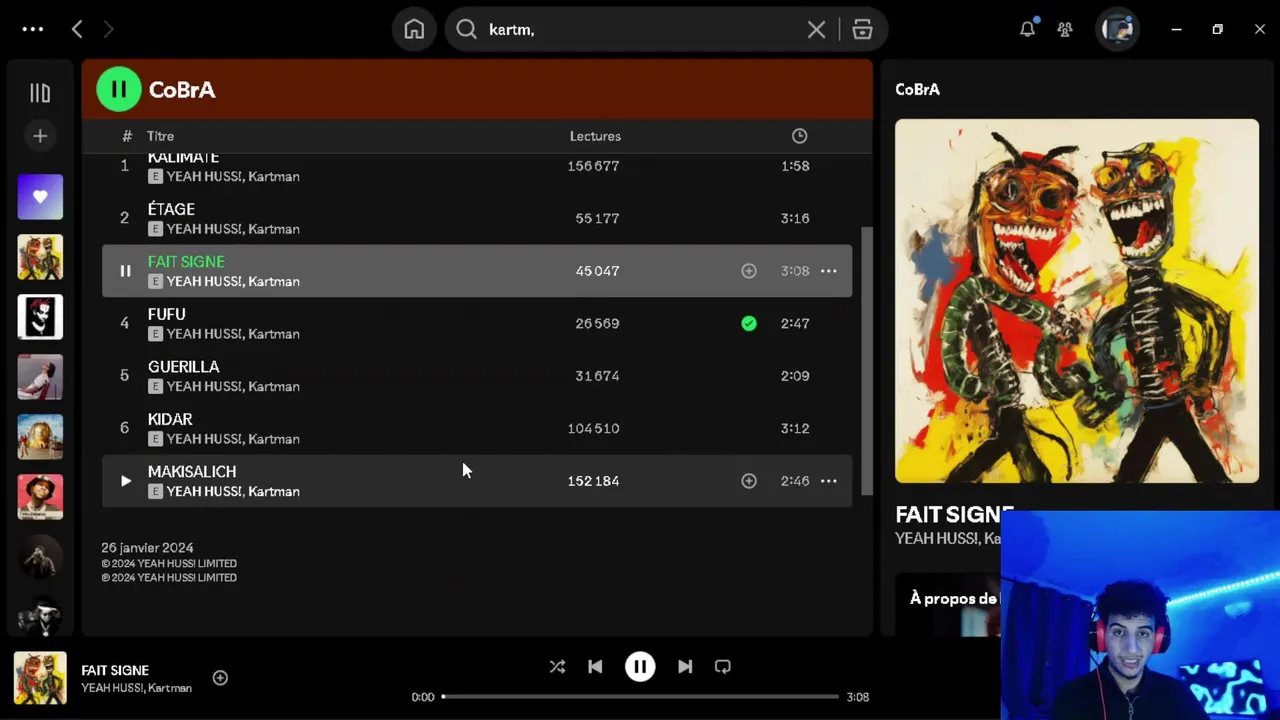Click the track list scrollbar
Screen dimensions: 1280x720
coord(867,360)
